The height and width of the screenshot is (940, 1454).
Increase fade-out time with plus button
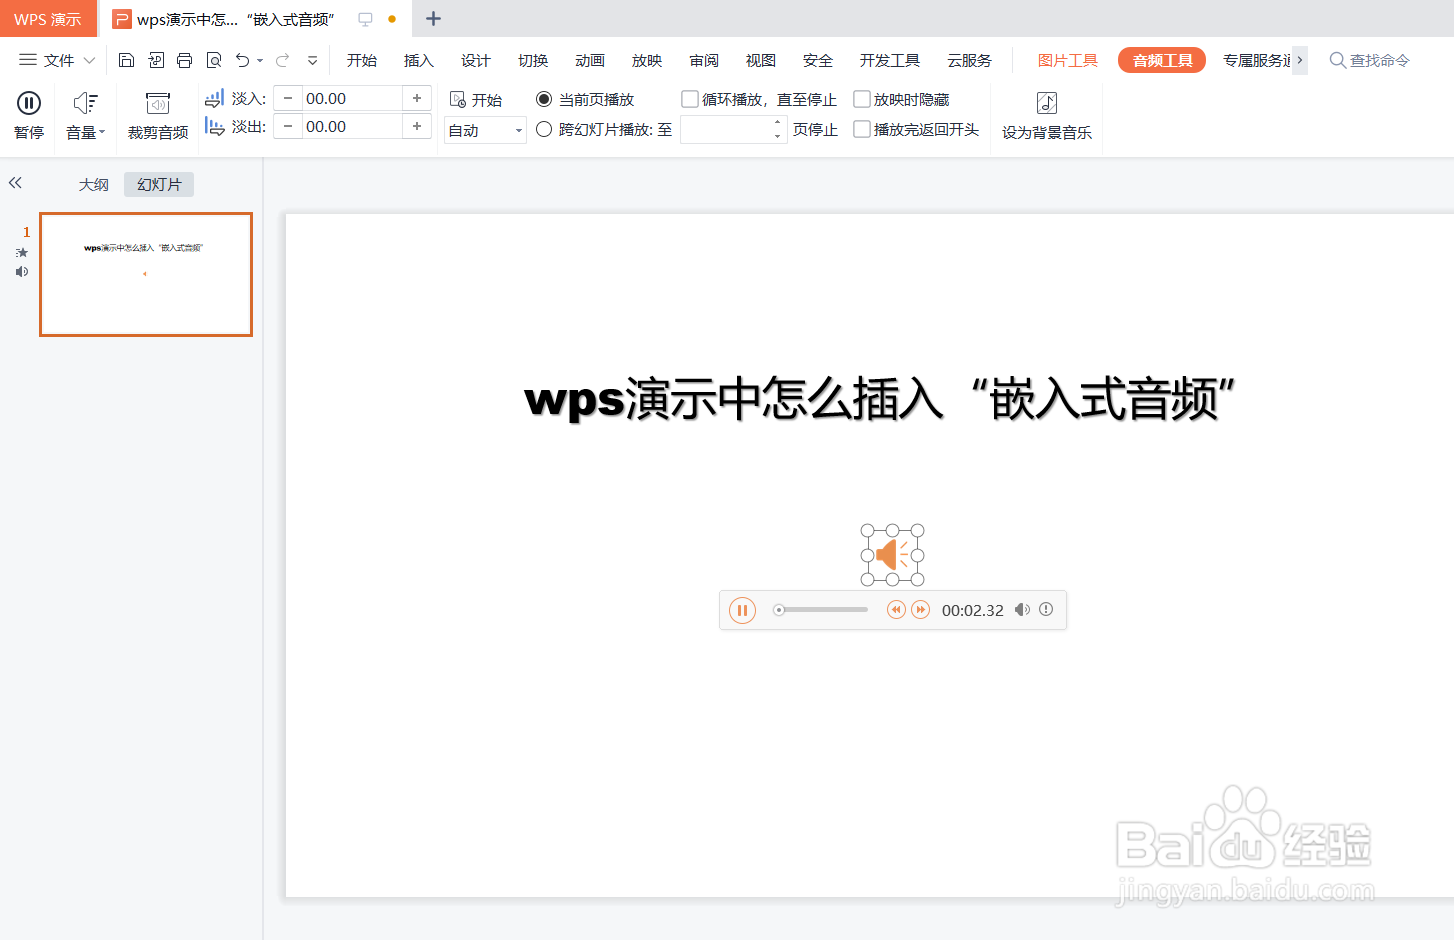click(x=417, y=126)
